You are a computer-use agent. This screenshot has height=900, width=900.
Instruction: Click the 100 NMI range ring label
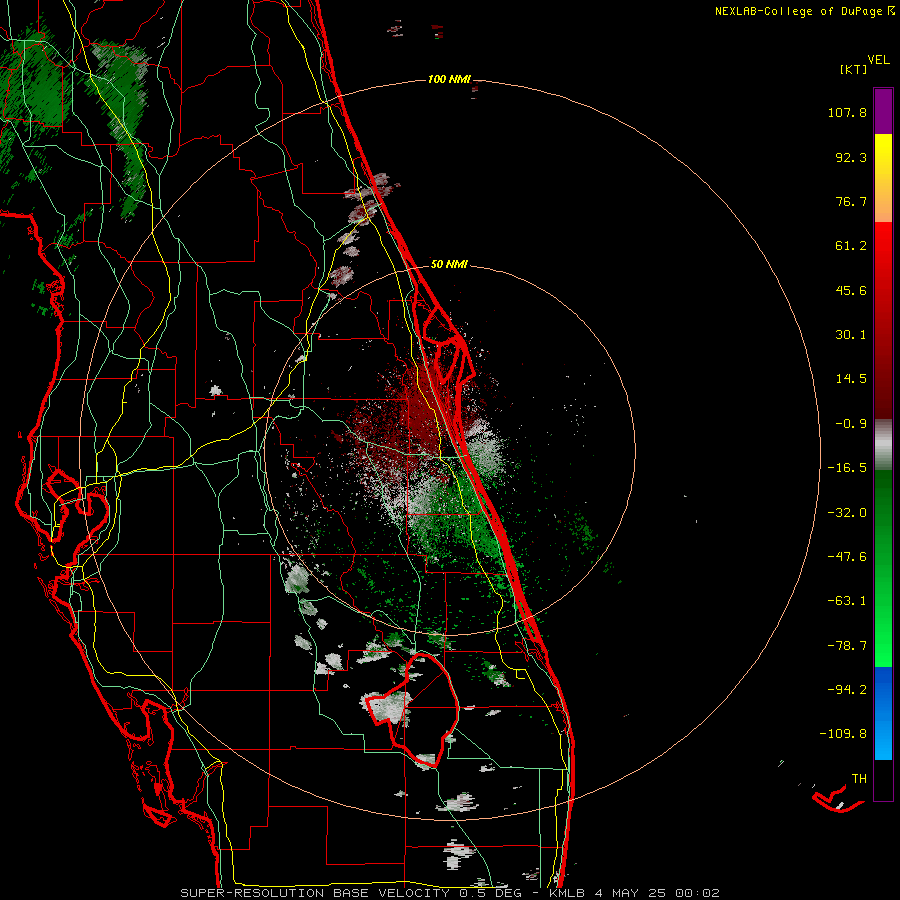click(449, 79)
